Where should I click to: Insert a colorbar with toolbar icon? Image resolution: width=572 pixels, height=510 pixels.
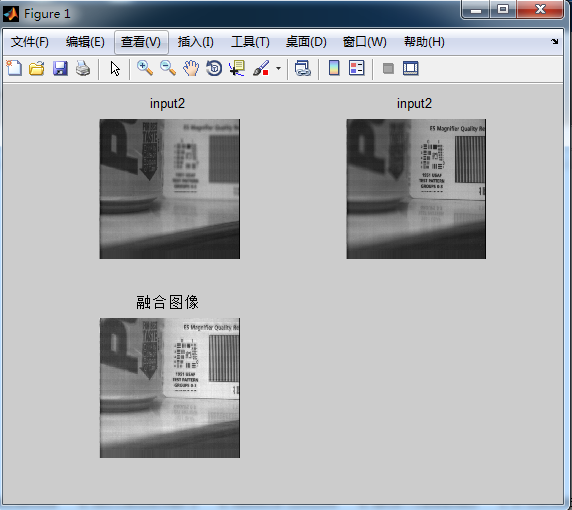pyautogui.click(x=334, y=68)
